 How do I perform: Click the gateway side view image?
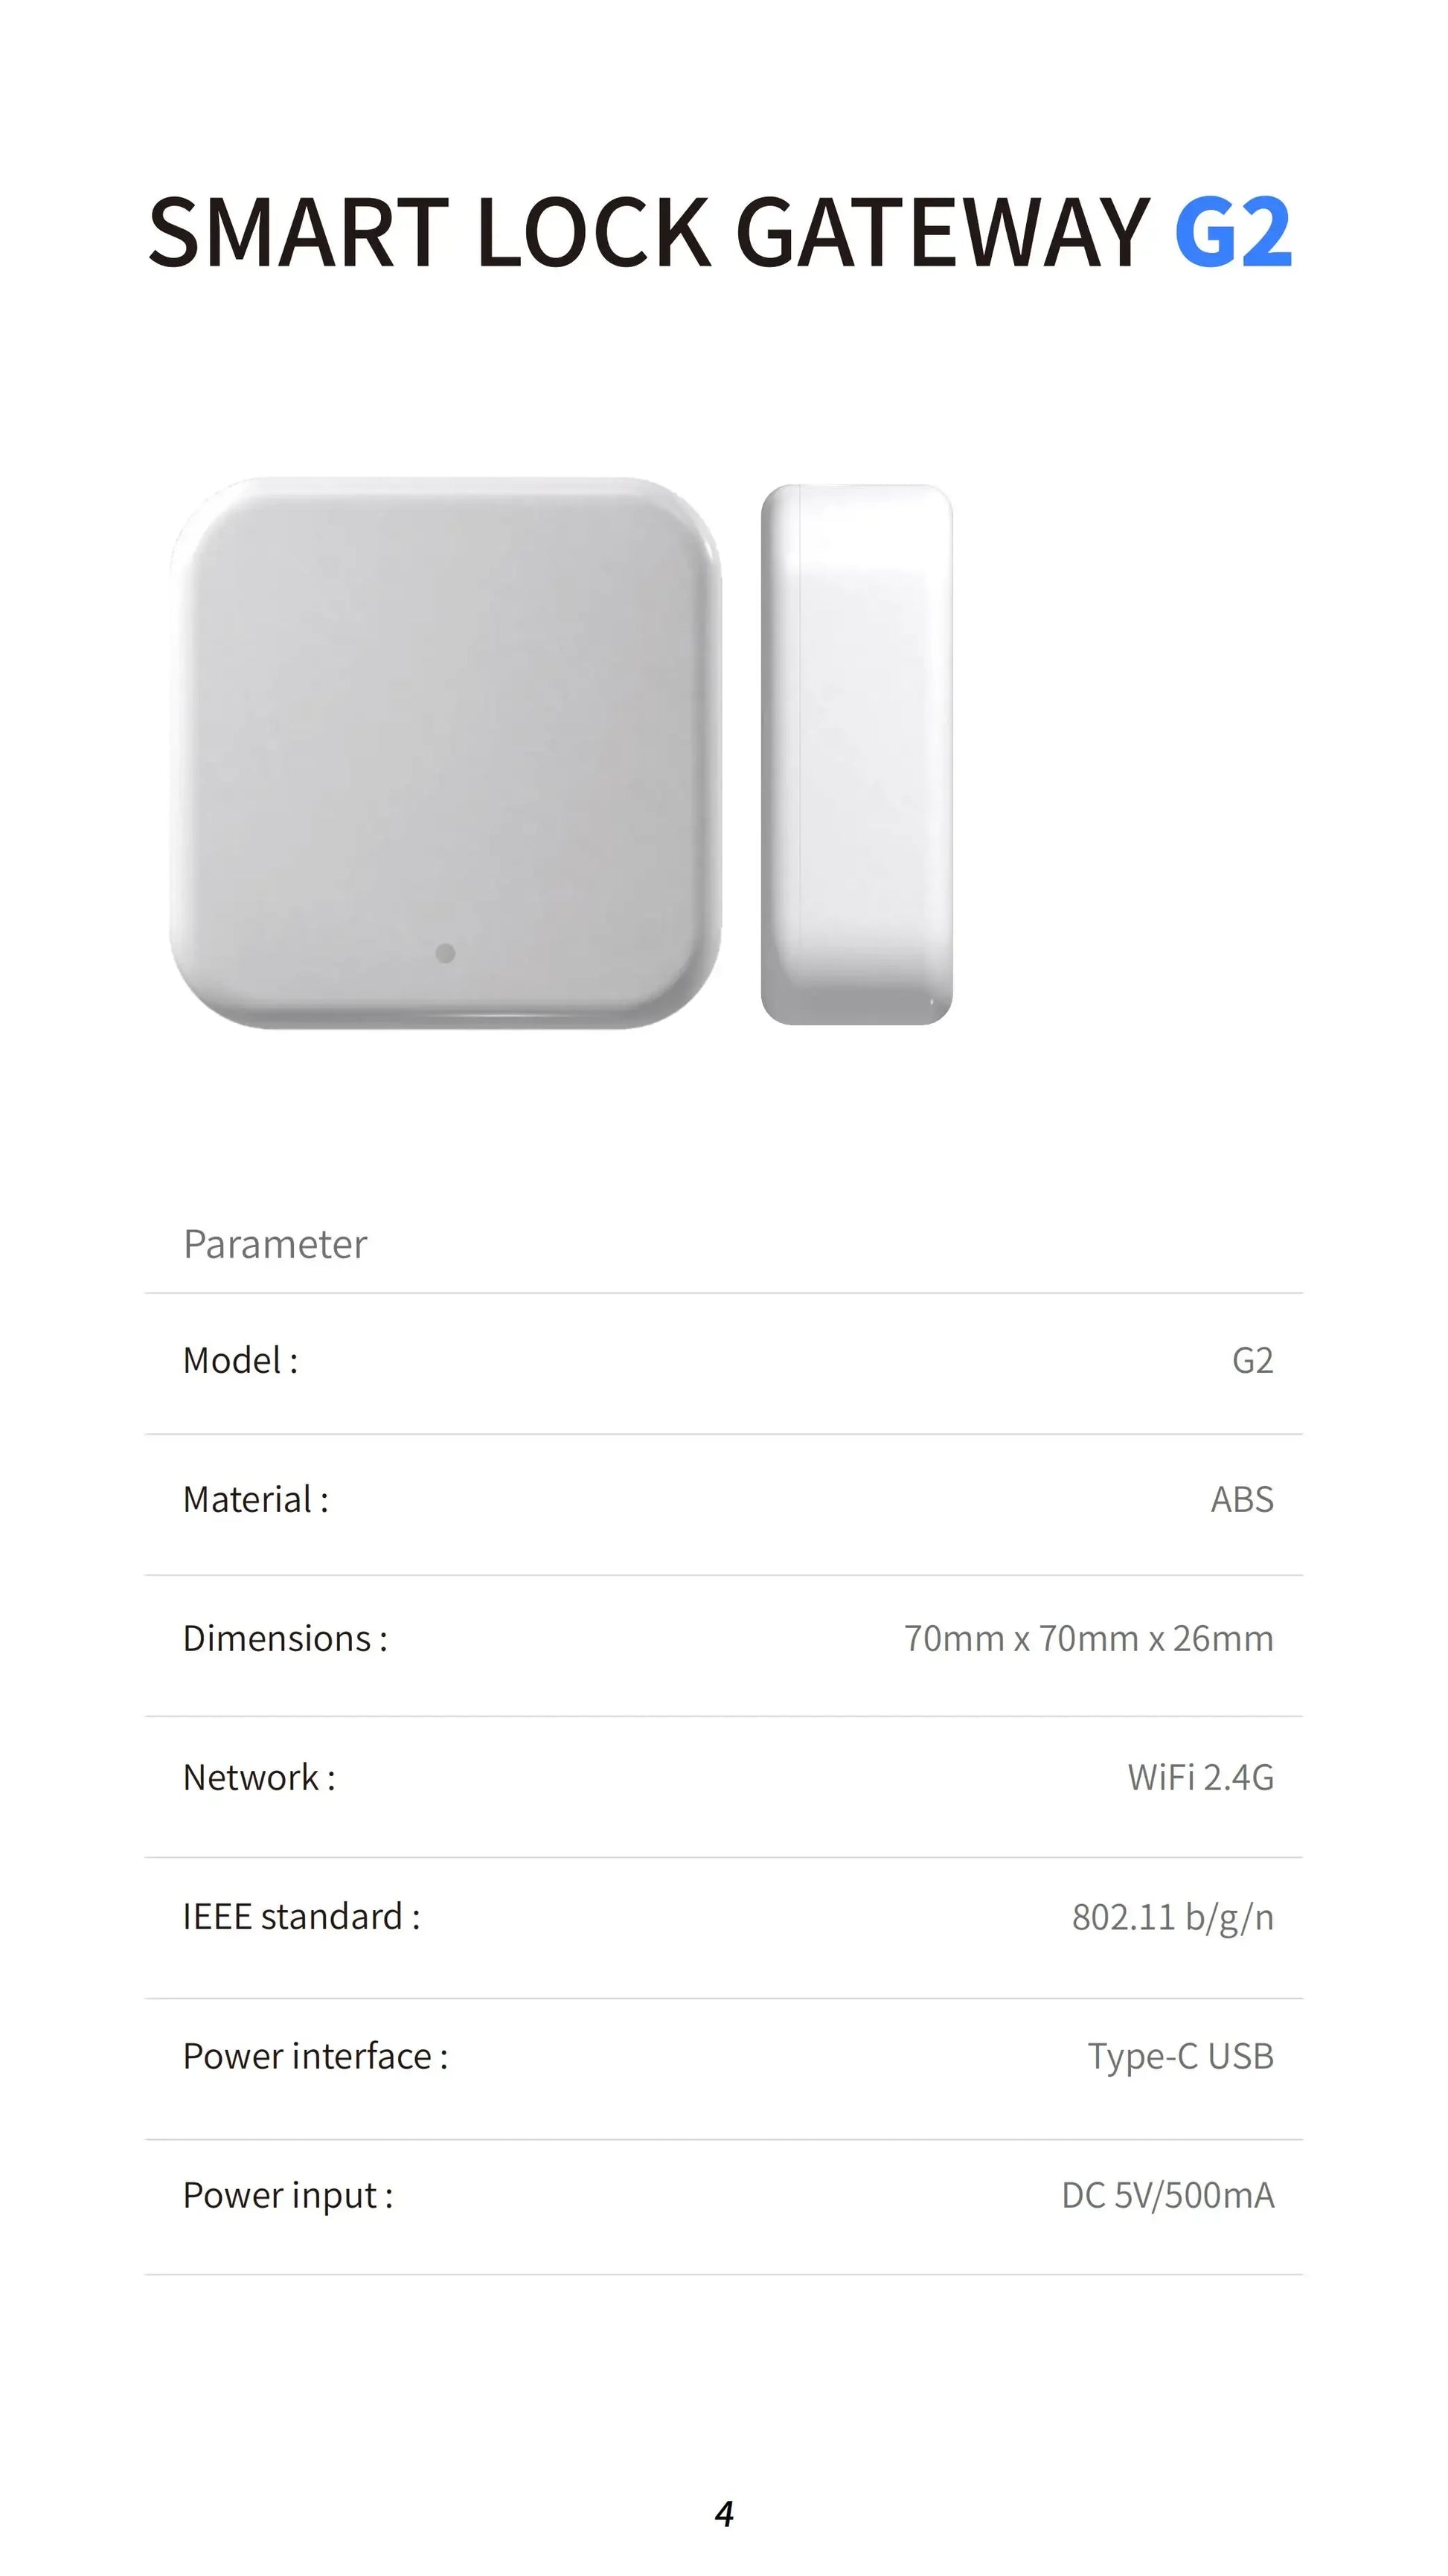click(x=857, y=754)
